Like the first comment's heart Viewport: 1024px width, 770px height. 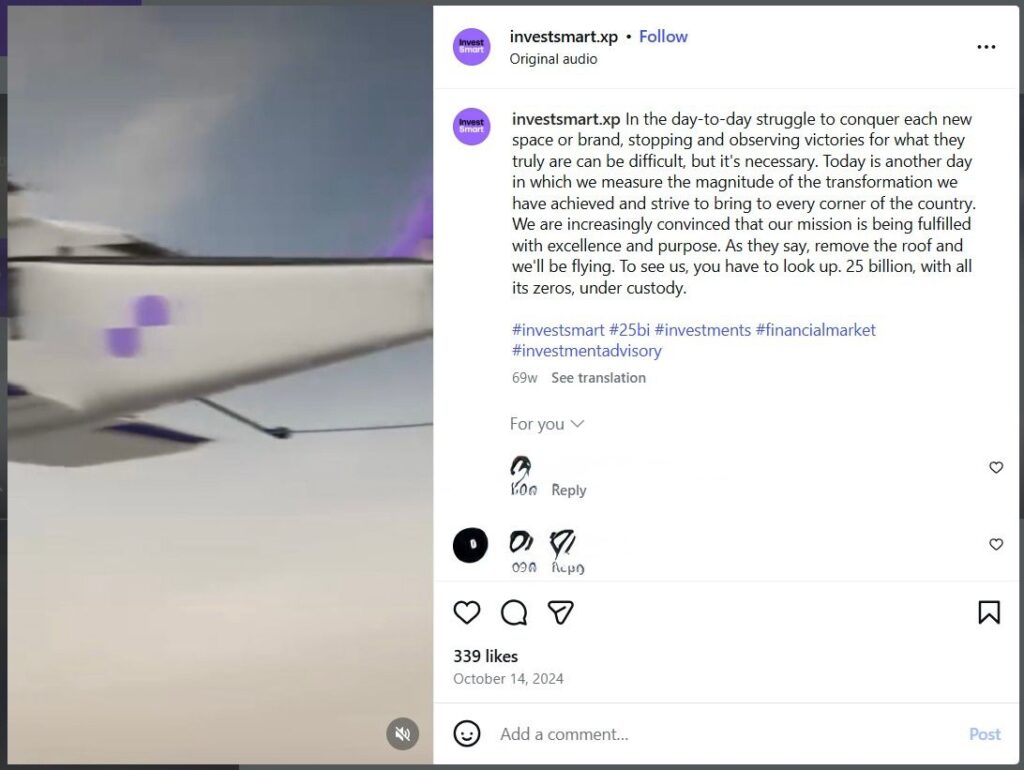(x=996, y=467)
